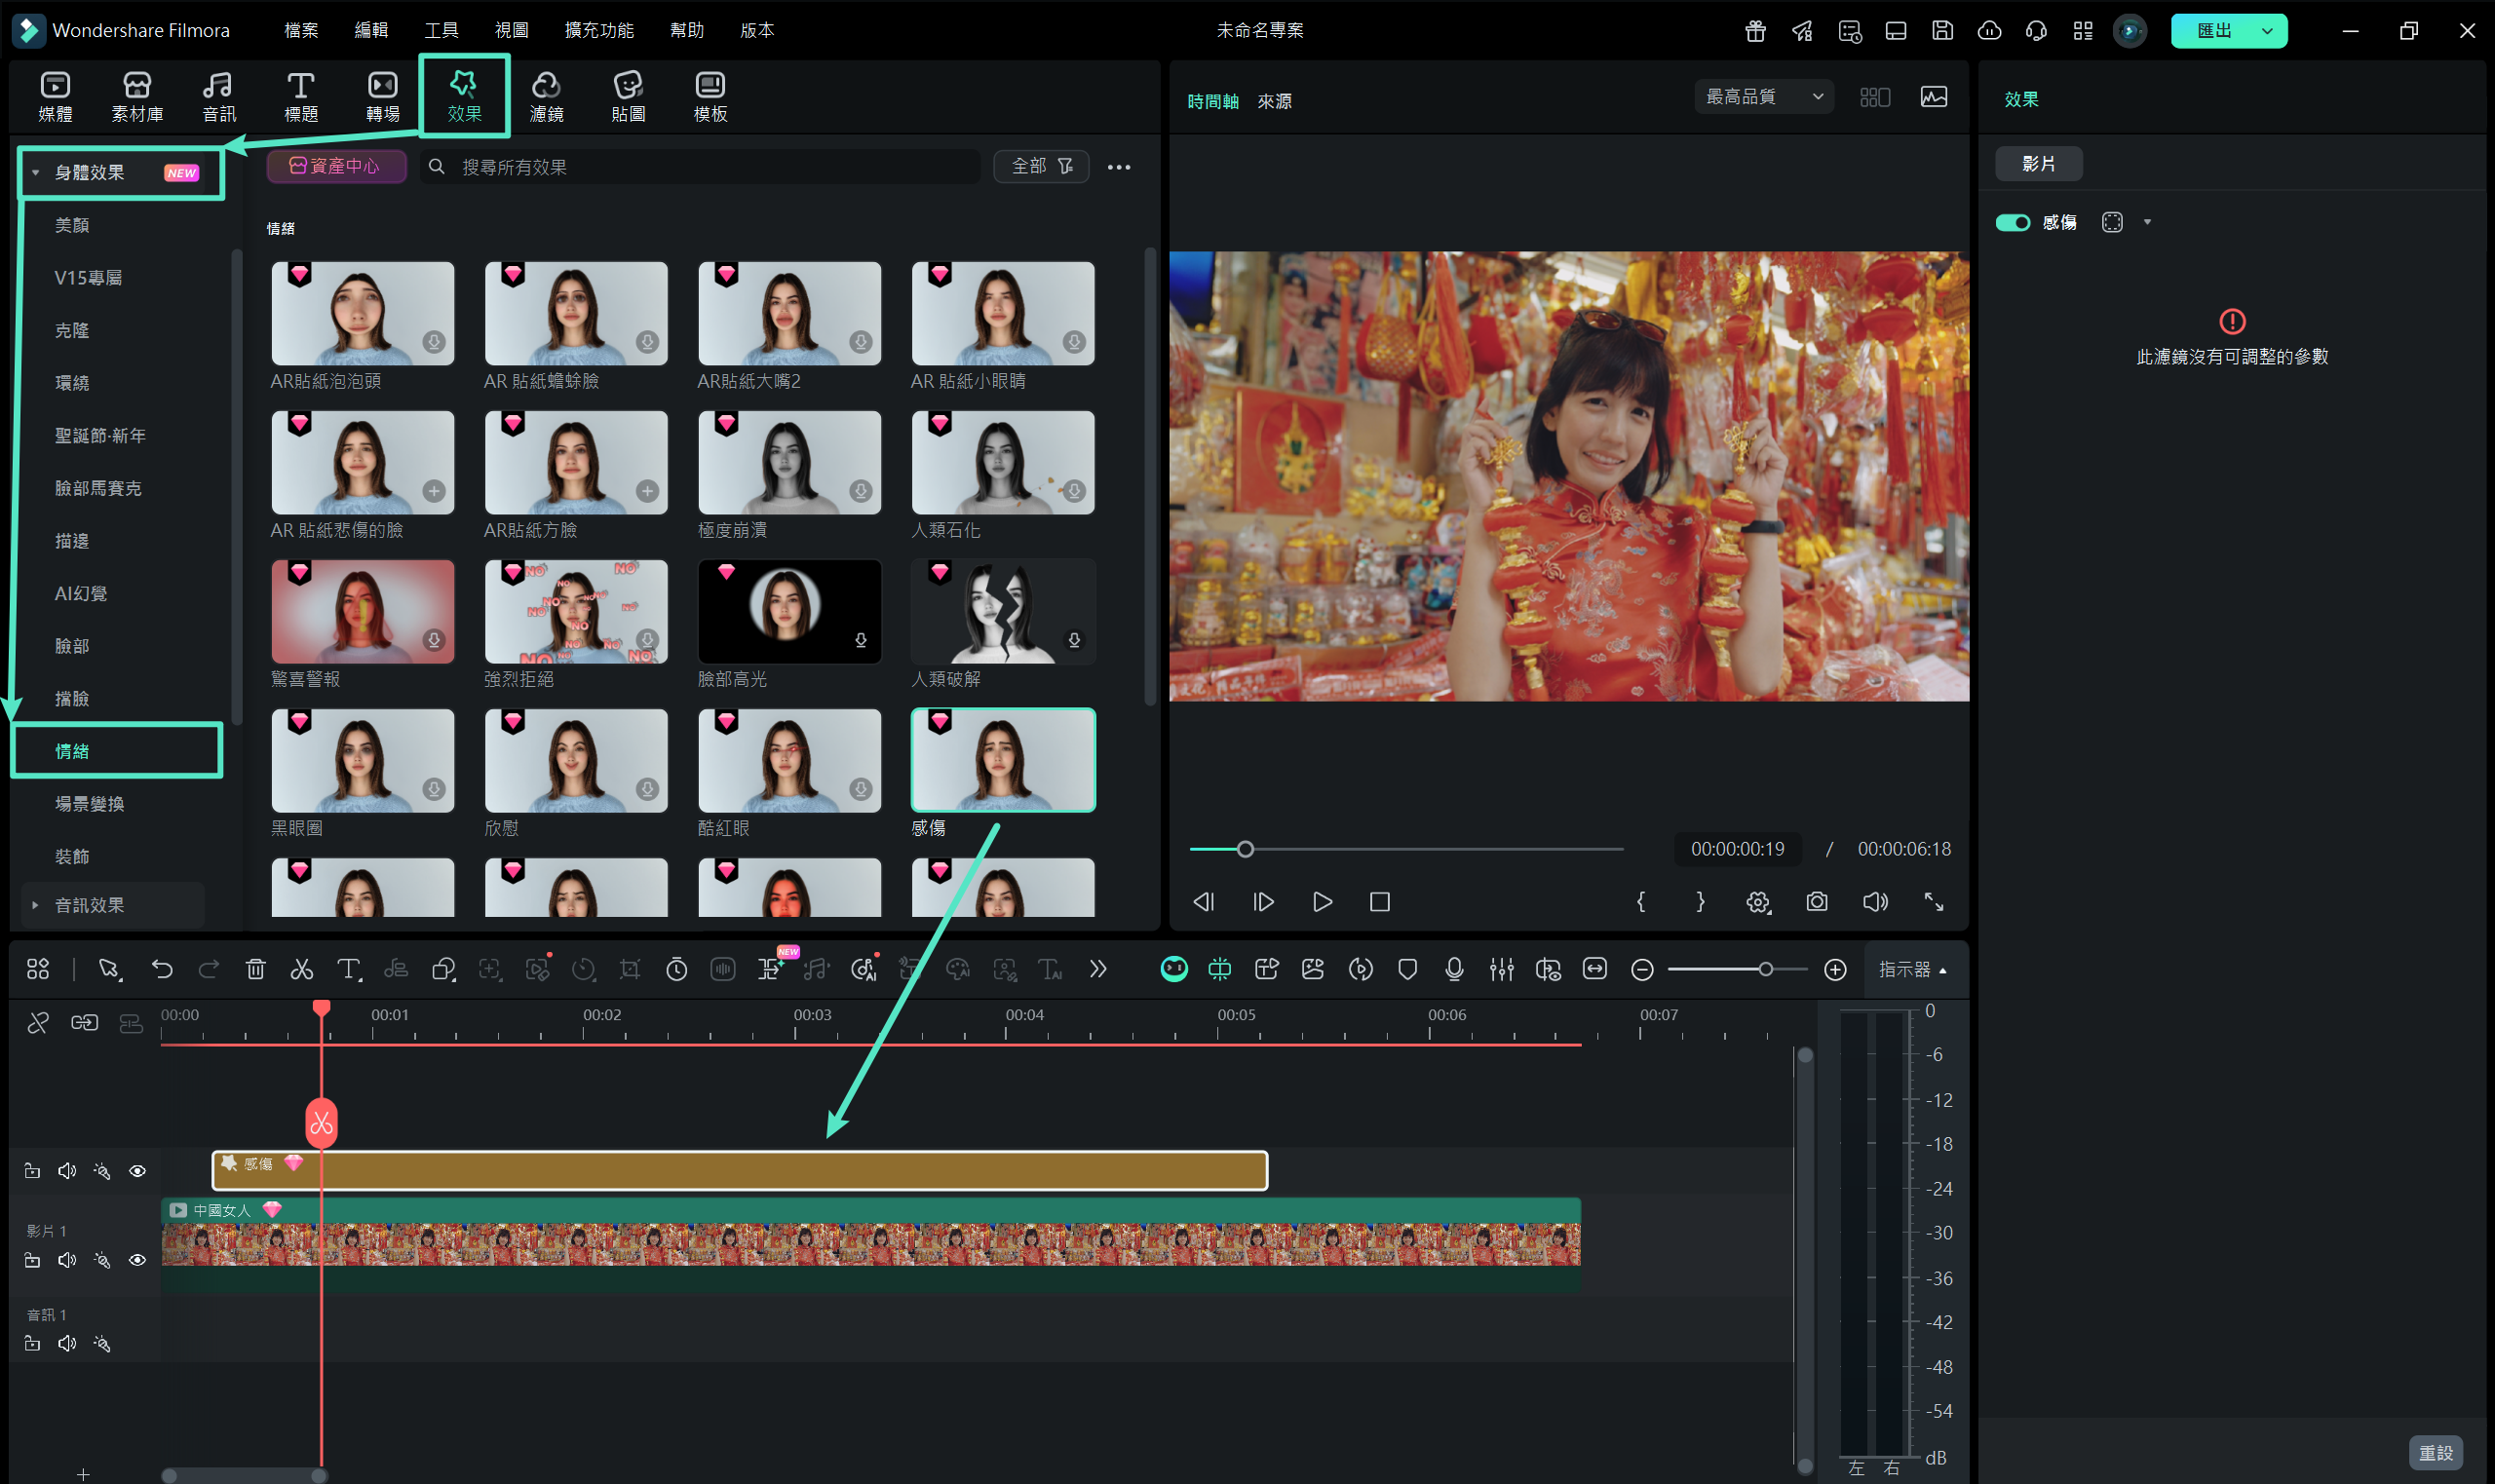Undo the last action

point(163,969)
